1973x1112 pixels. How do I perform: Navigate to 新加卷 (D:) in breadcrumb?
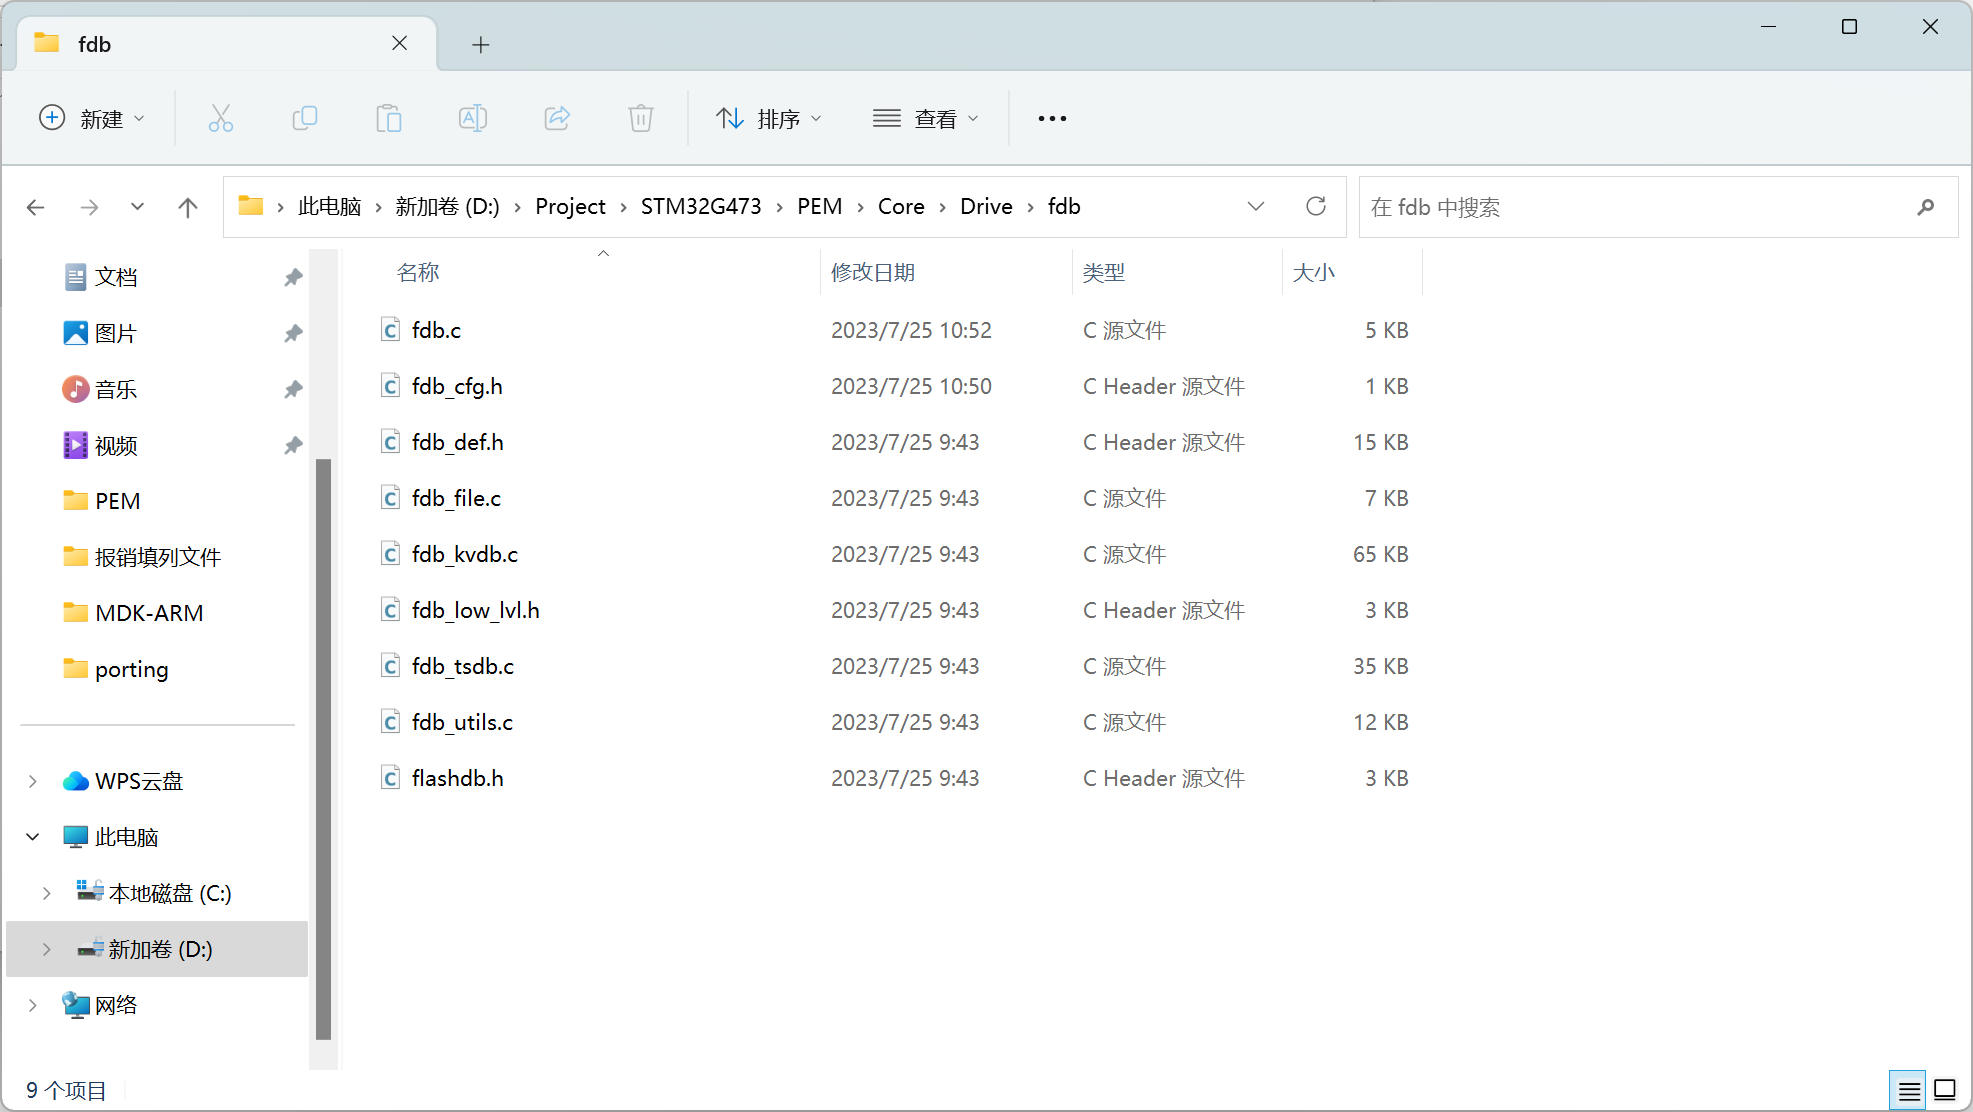[x=447, y=206]
